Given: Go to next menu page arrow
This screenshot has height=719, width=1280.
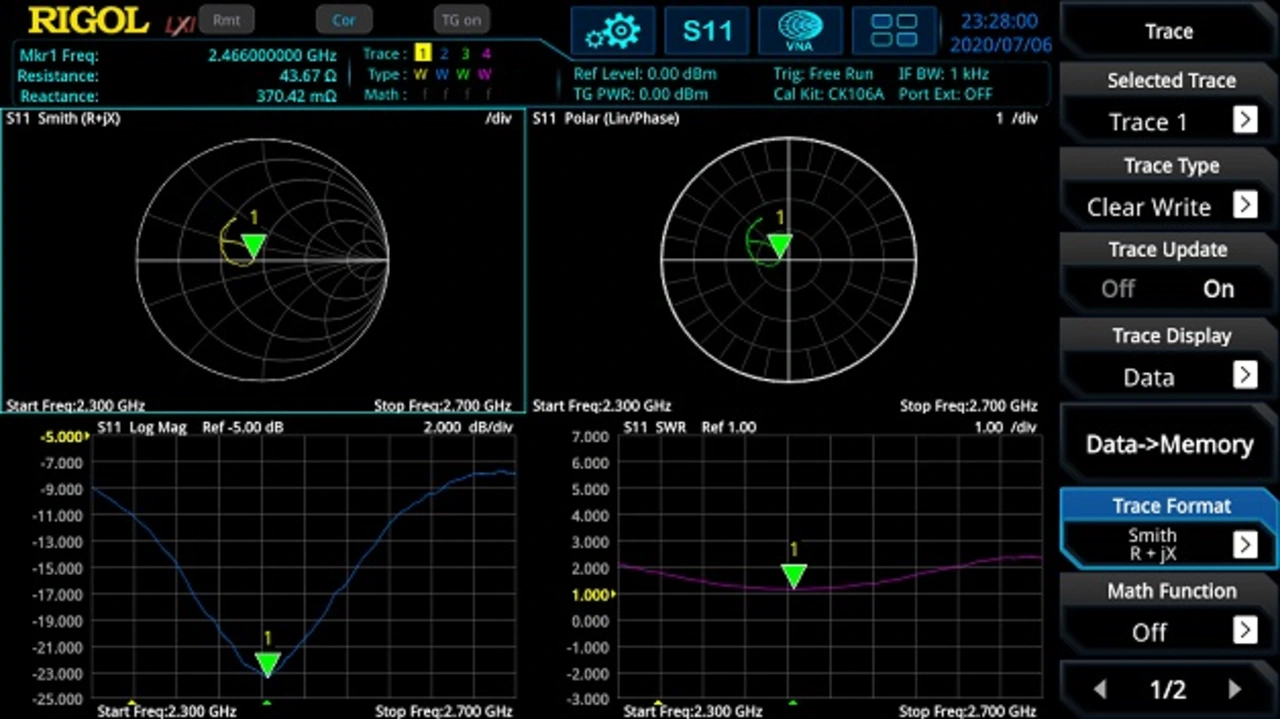Looking at the screenshot, I should [1236, 689].
